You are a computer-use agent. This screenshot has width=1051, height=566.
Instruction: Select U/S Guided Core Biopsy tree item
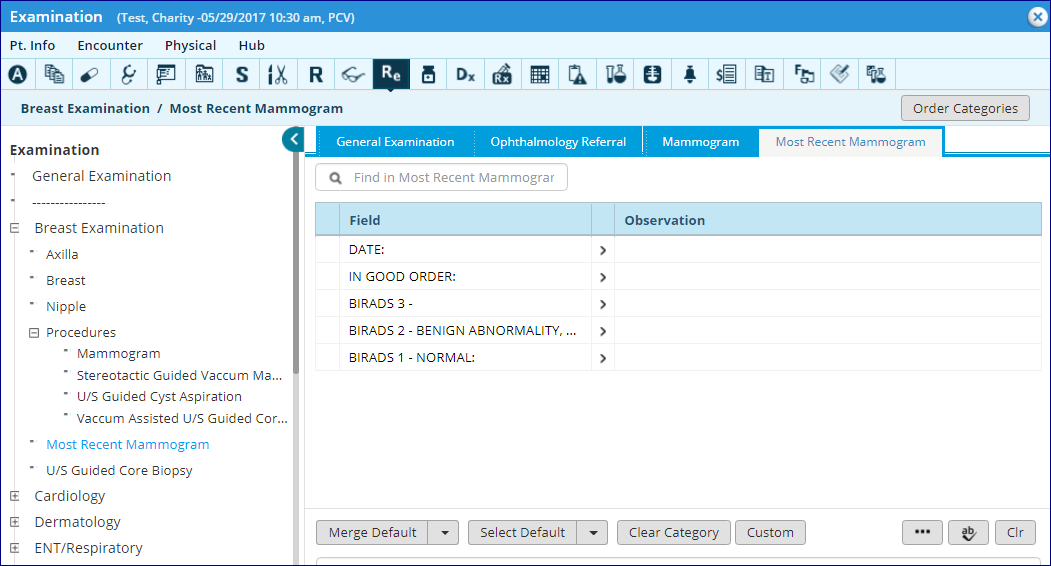pos(119,471)
